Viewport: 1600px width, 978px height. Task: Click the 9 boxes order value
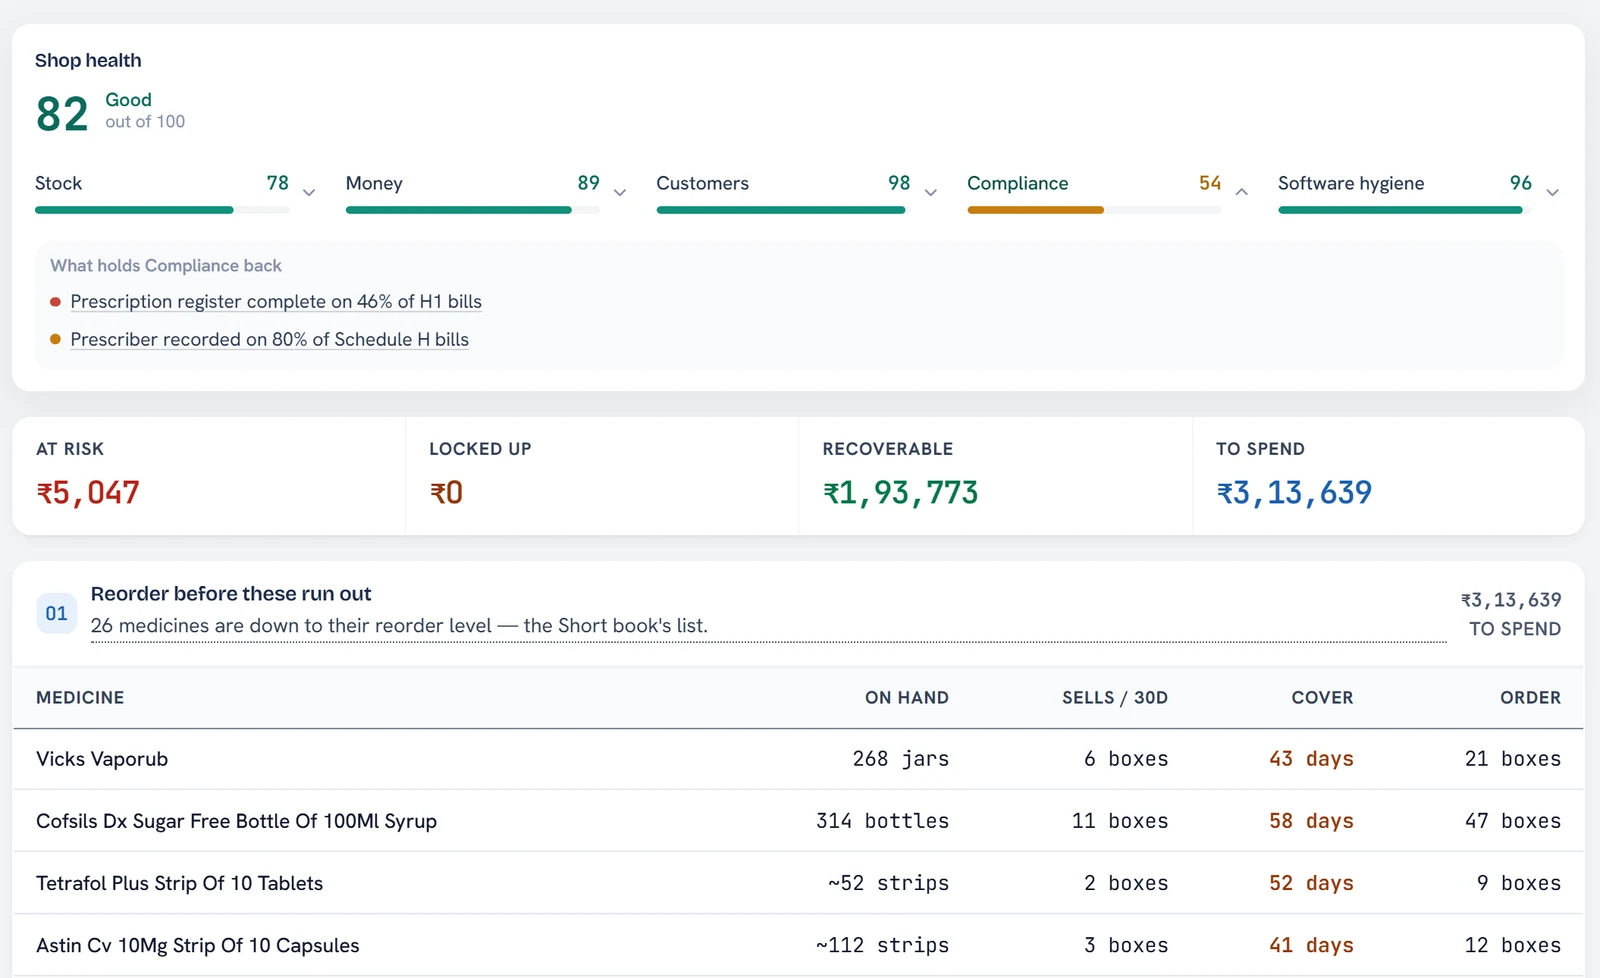pyautogui.click(x=1519, y=883)
